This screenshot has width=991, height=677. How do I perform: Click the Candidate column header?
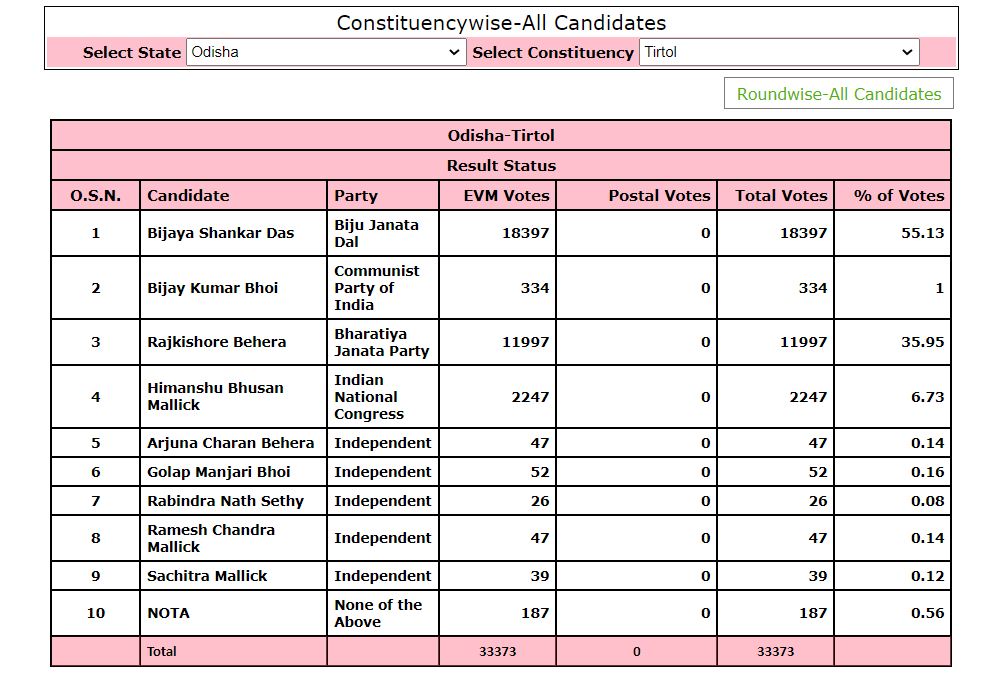coord(188,196)
